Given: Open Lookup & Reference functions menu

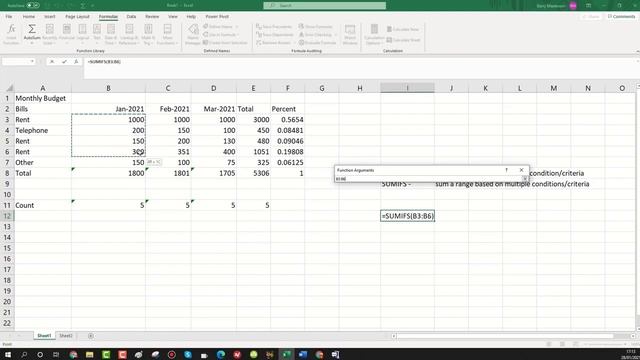Looking at the screenshot, I should pos(129,34).
